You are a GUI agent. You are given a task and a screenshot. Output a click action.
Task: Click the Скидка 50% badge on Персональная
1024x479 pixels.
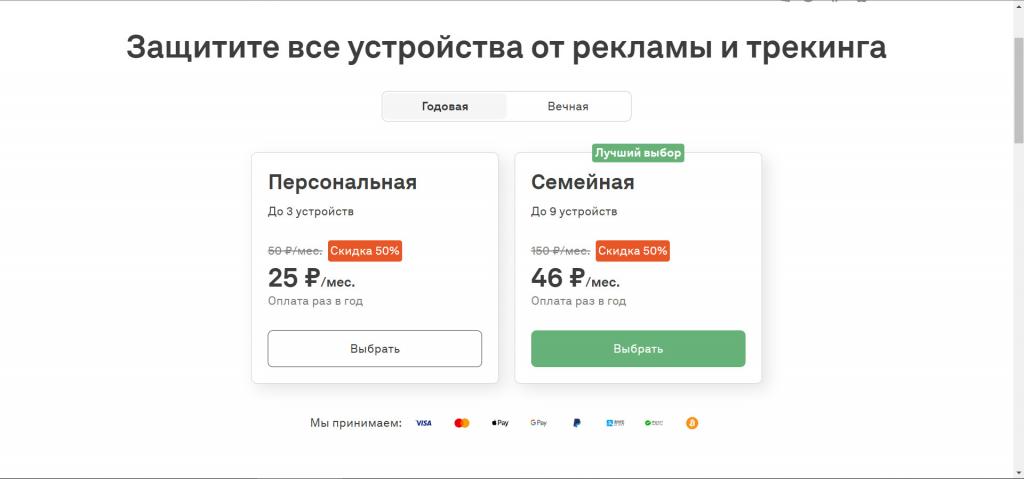coord(365,251)
